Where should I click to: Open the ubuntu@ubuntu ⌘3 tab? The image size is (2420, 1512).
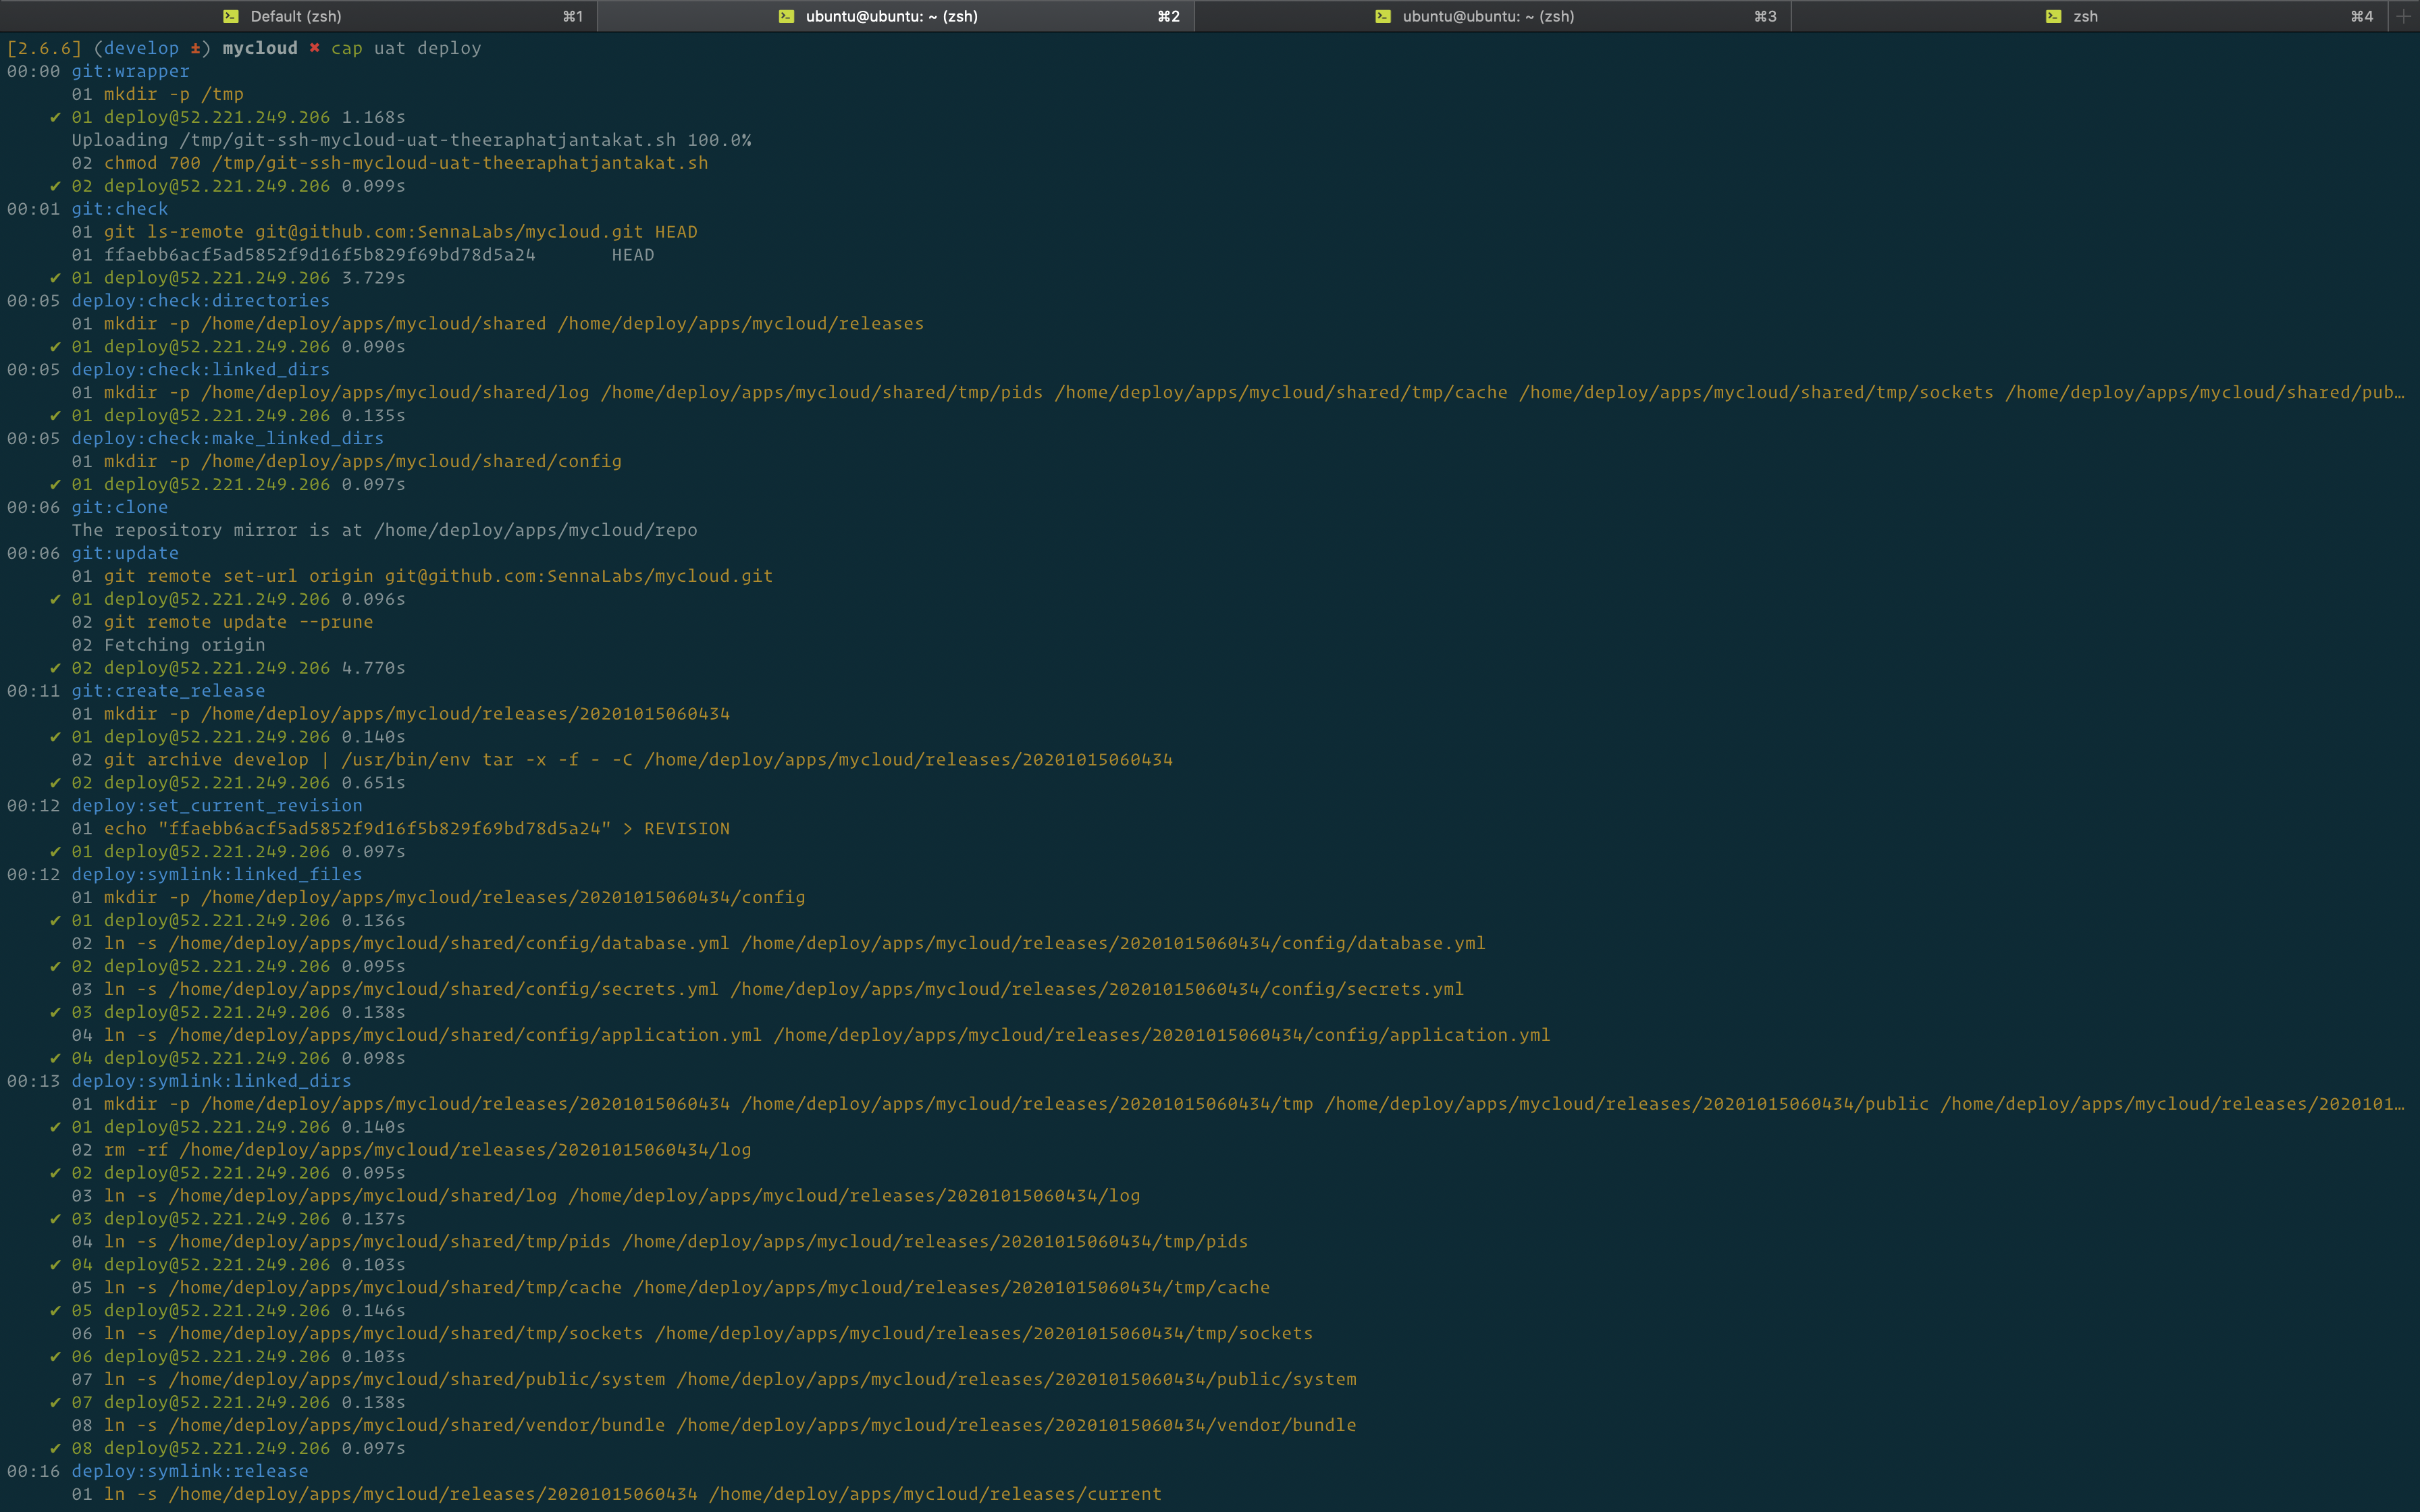point(1492,16)
